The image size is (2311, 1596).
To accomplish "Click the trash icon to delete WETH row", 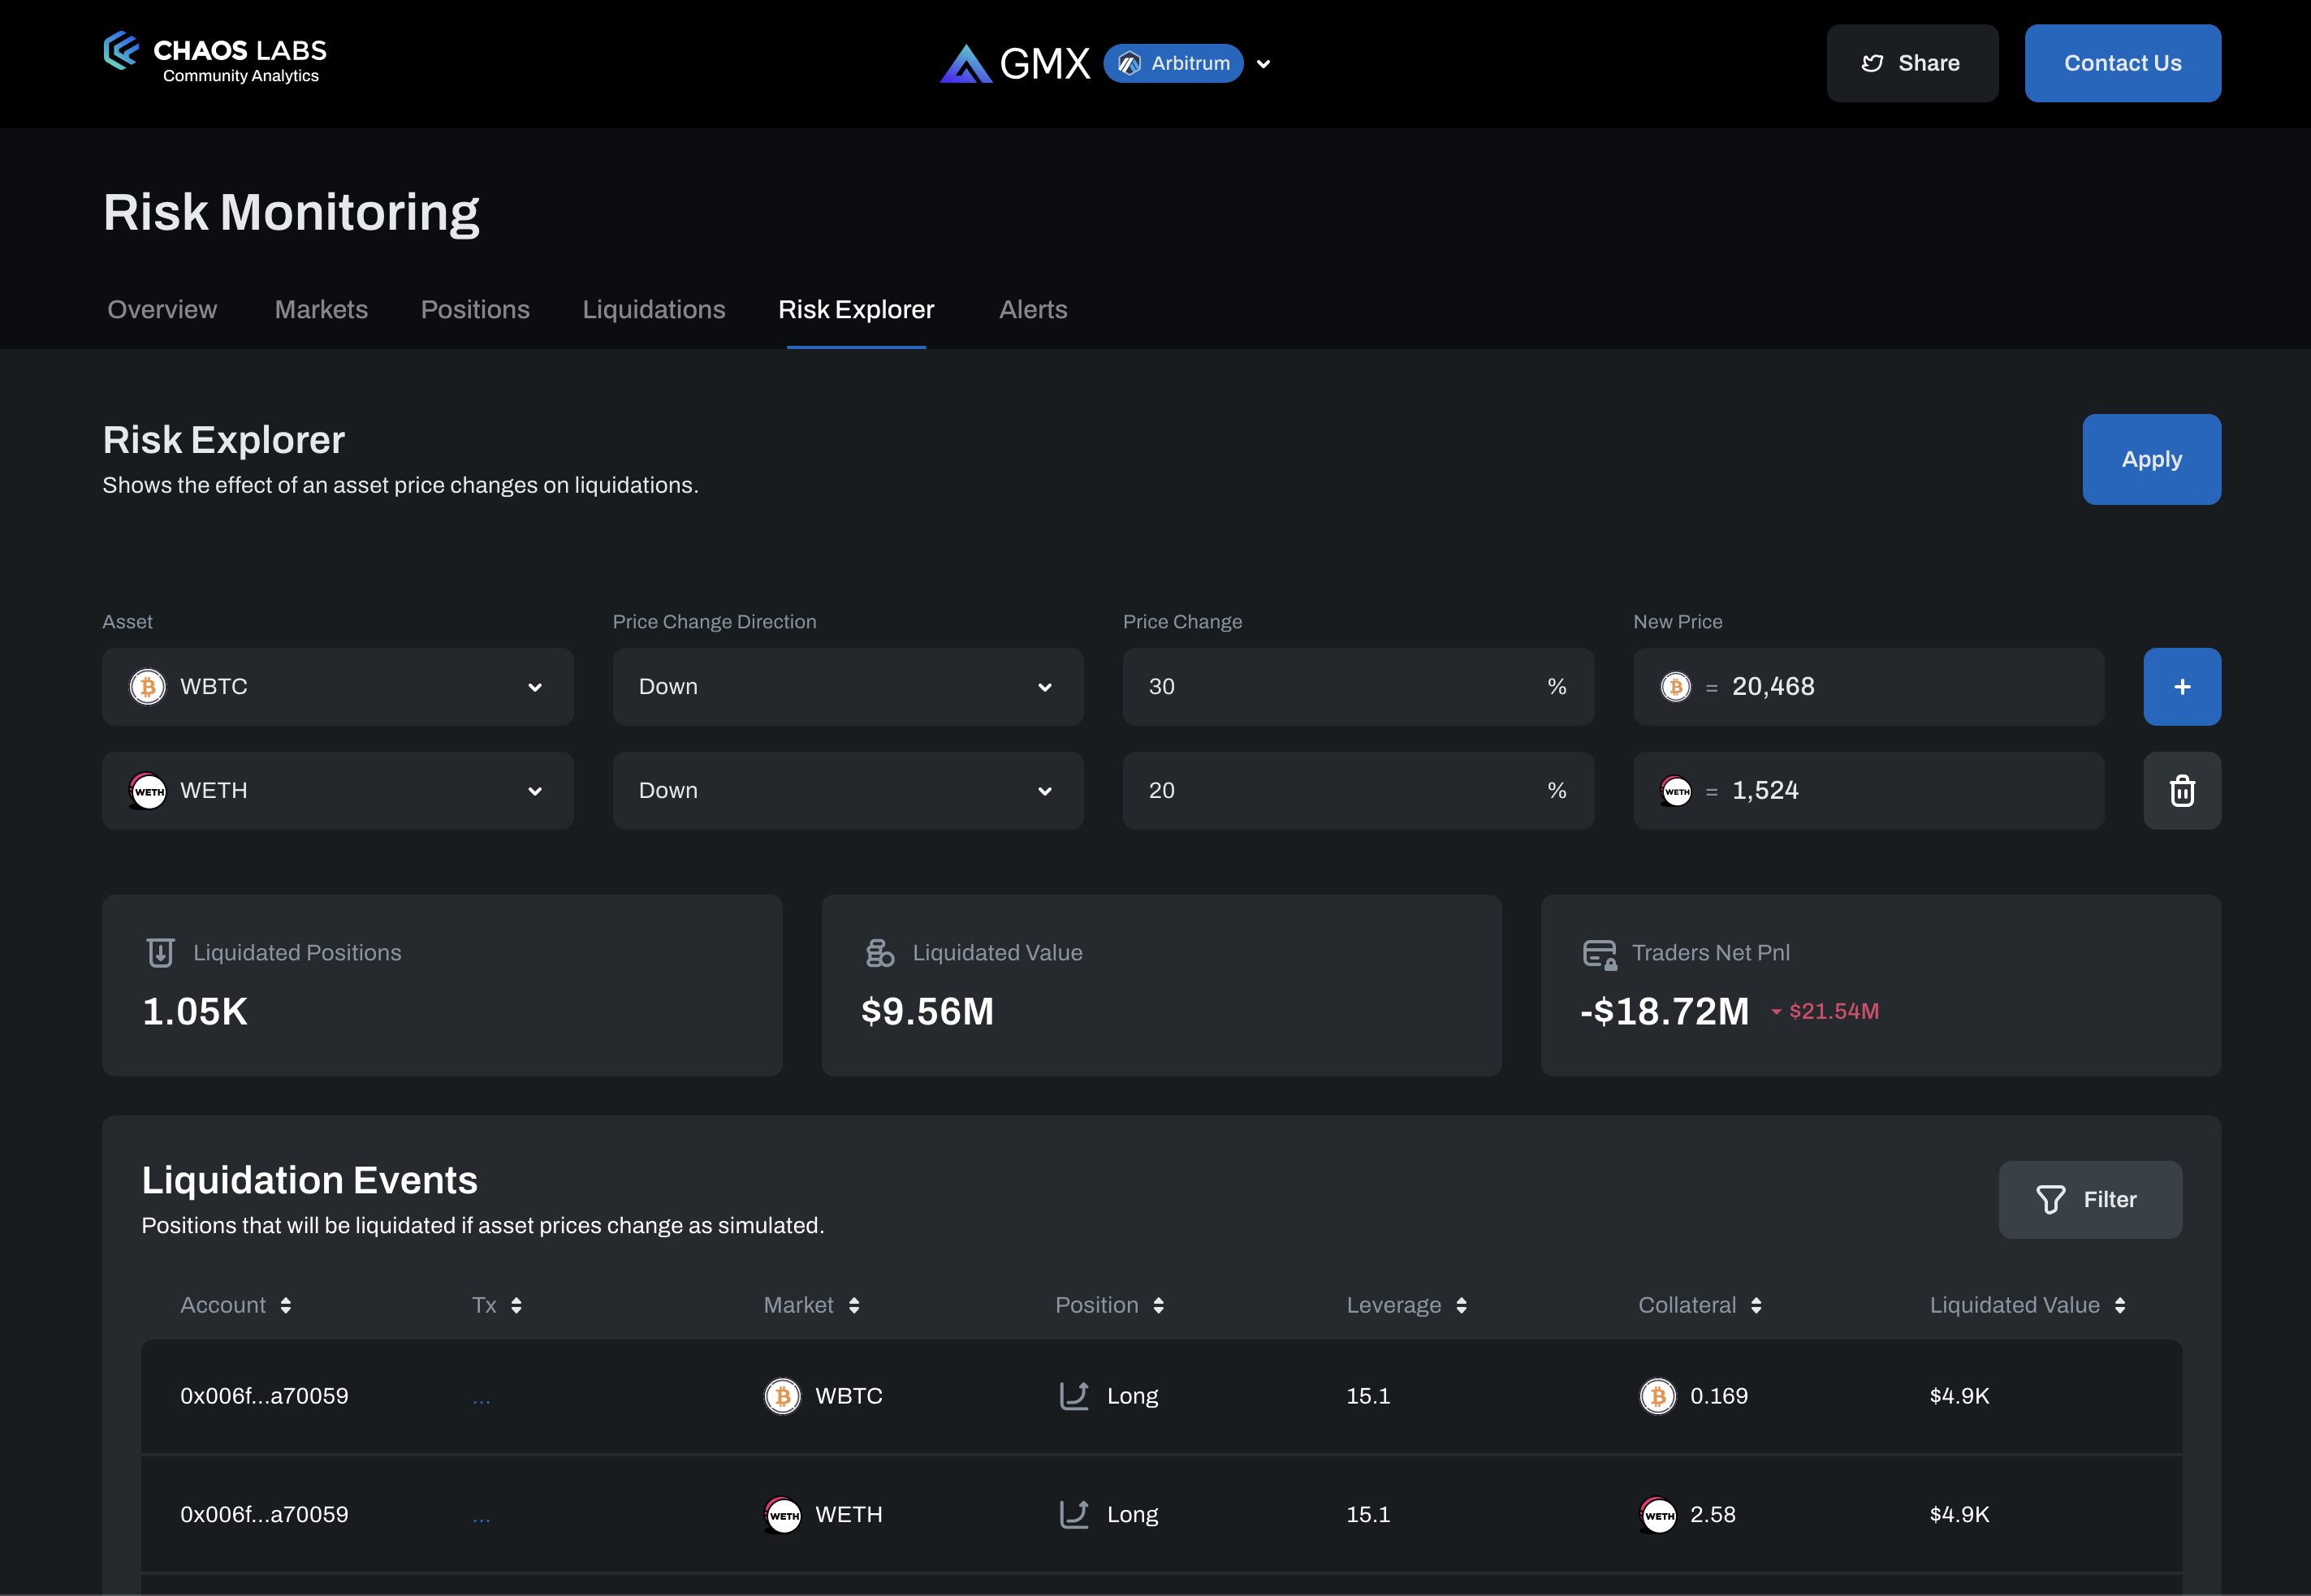I will click(x=2181, y=791).
